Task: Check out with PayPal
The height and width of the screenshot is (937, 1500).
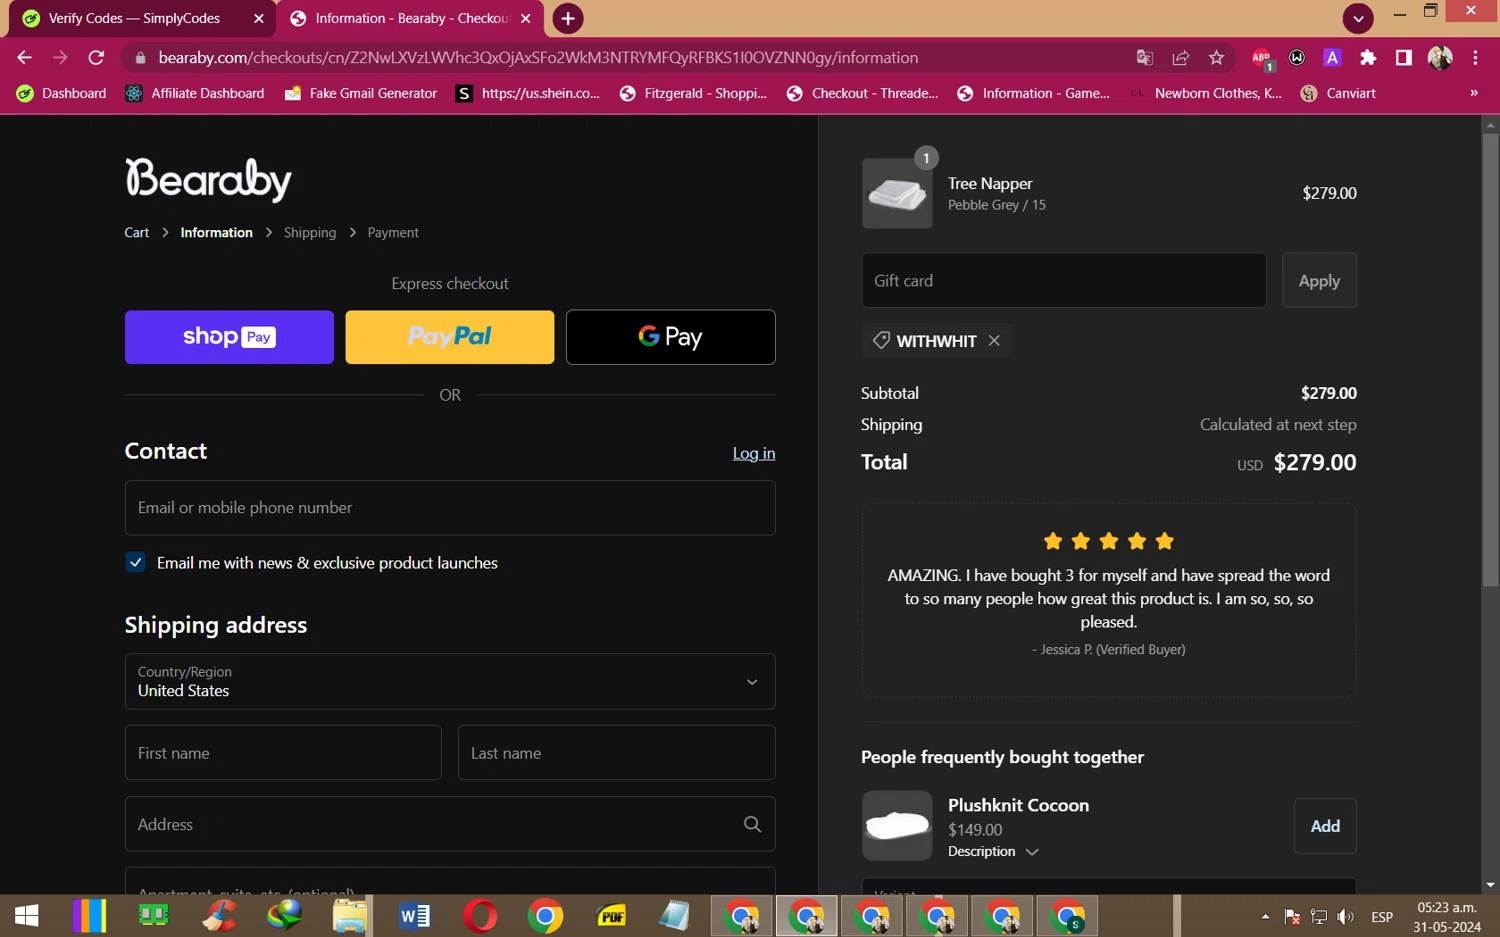Action: click(450, 337)
